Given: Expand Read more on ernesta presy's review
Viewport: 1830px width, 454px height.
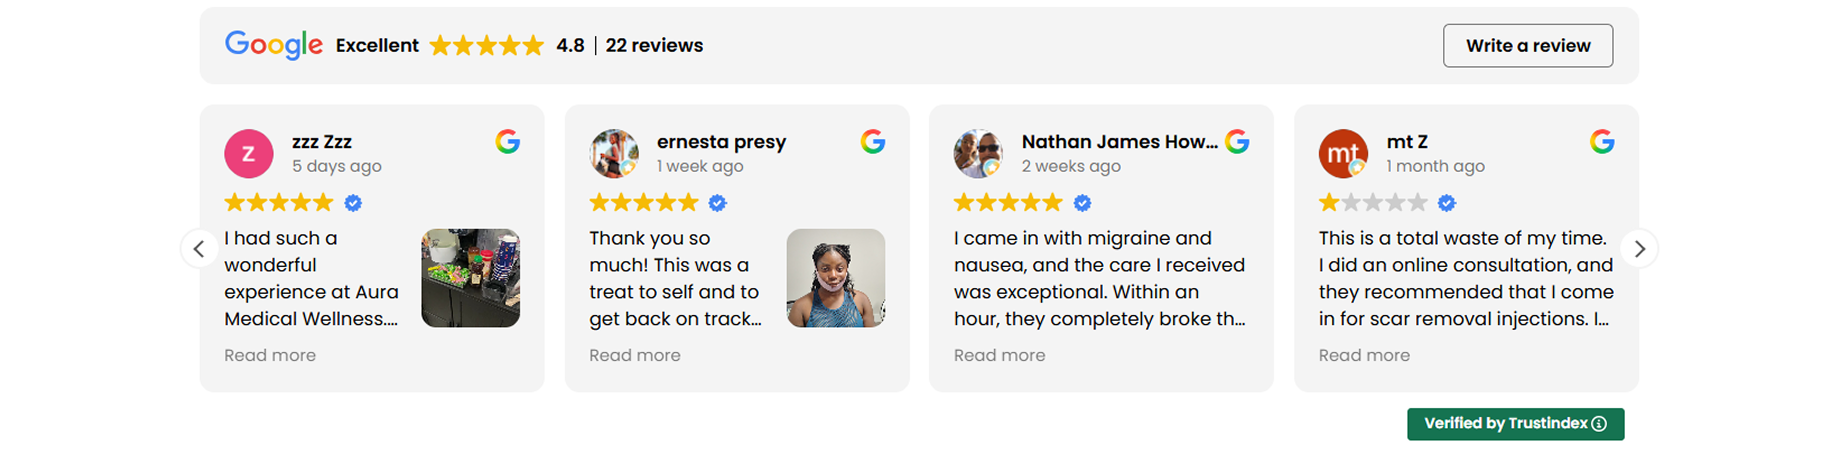Looking at the screenshot, I should point(635,355).
